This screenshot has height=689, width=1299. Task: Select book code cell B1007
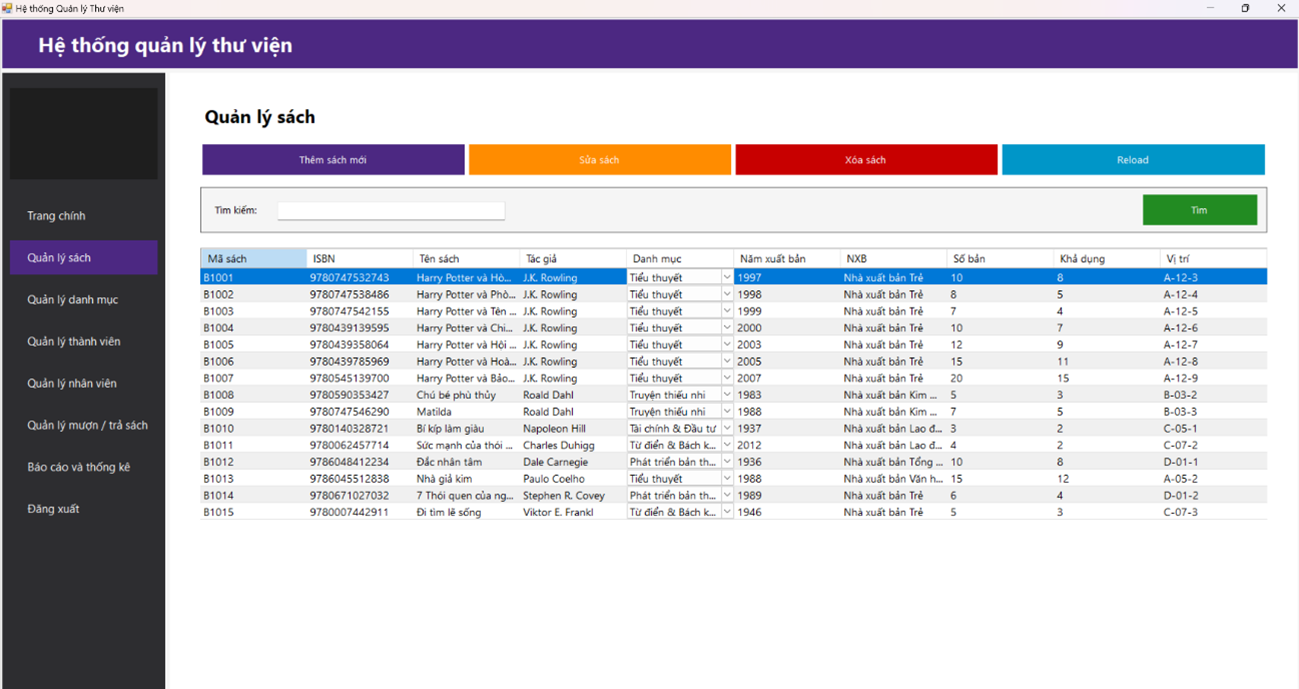(x=253, y=378)
